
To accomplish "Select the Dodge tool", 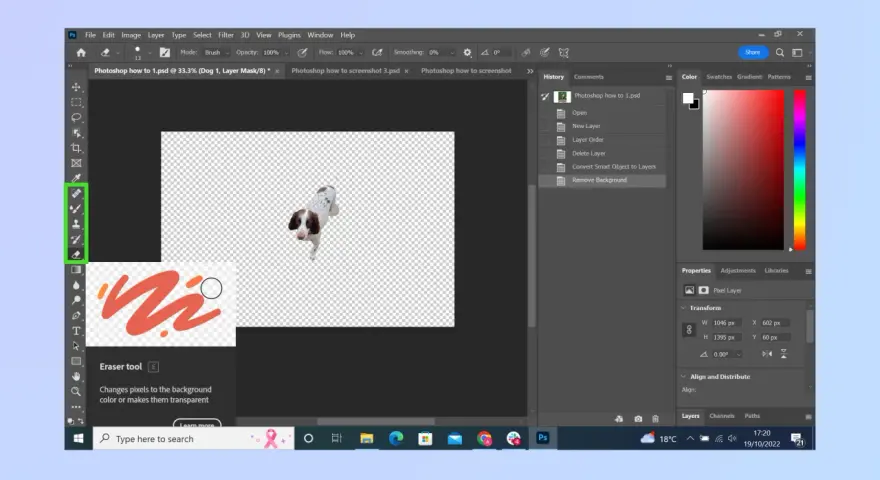I will [76, 300].
